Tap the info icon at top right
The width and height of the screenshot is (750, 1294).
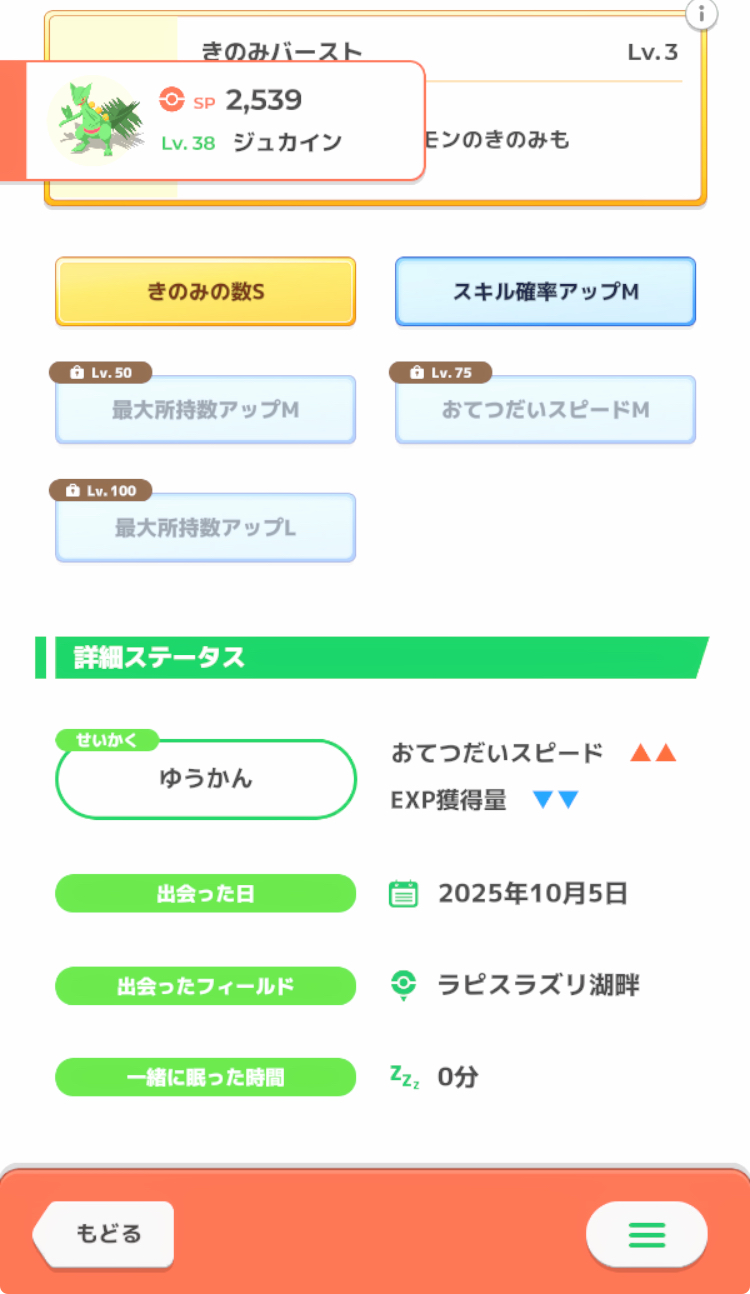[x=702, y=14]
